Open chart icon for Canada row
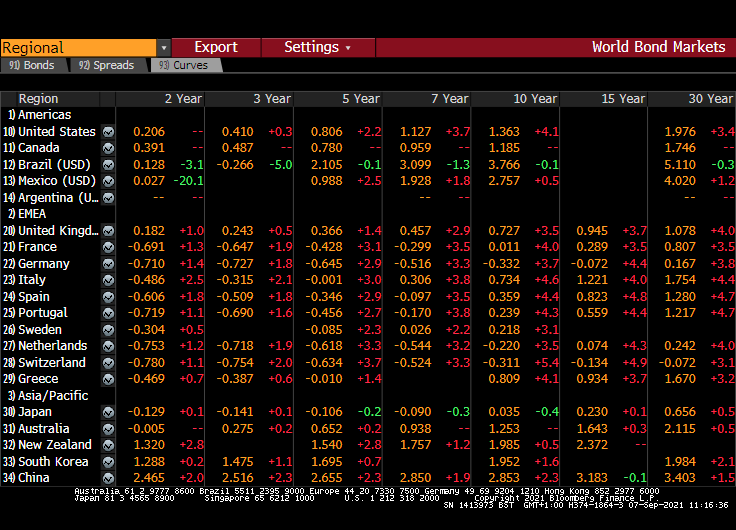Image resolution: width=736 pixels, height=530 pixels. point(108,148)
